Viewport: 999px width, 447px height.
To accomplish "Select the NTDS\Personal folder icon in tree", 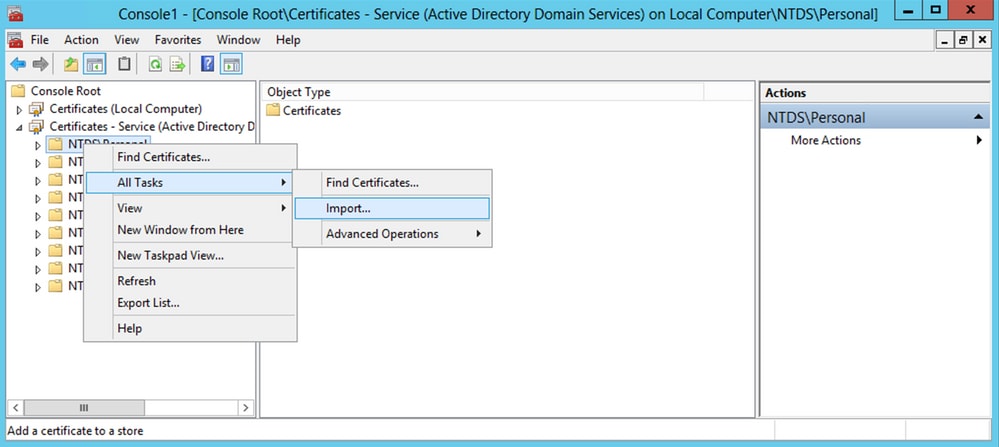I will pyautogui.click(x=56, y=145).
